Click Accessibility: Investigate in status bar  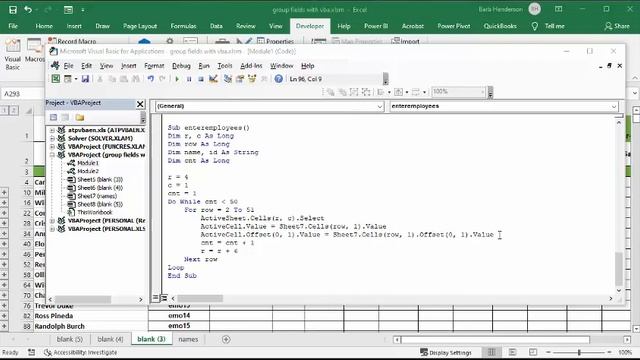pos(80,352)
